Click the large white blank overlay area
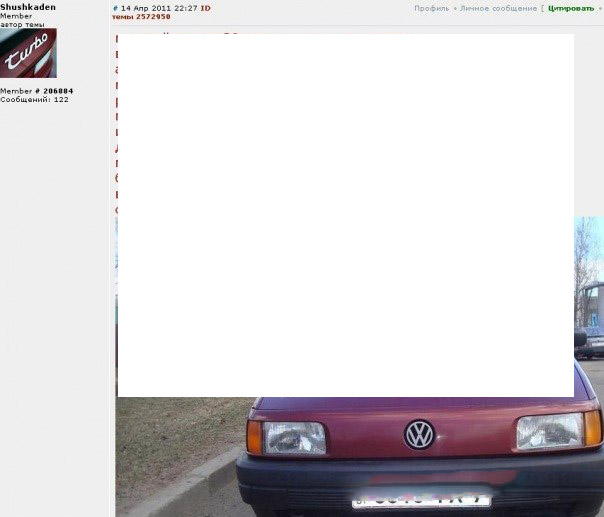This screenshot has width=604, height=517. click(345, 215)
